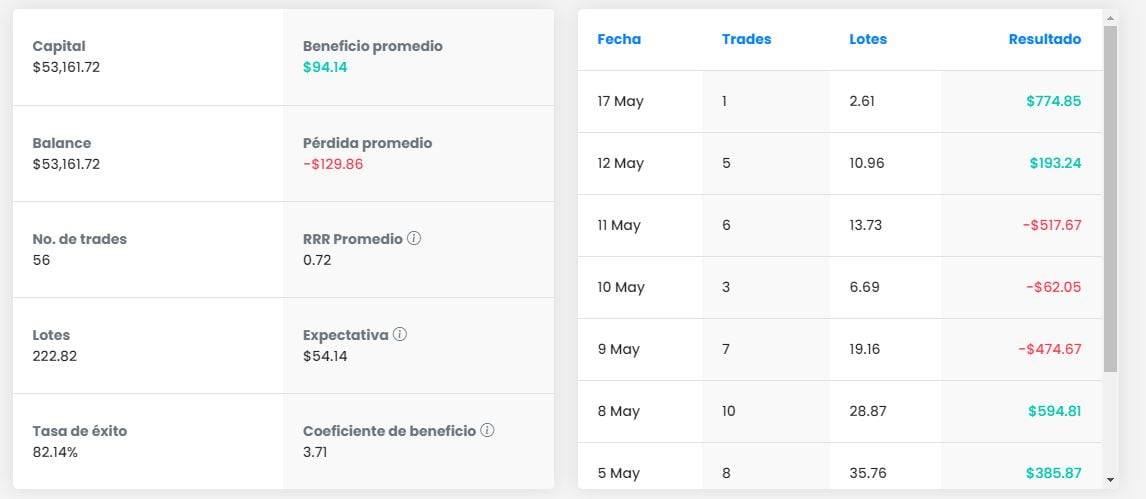Sort table by Resultado column header
The height and width of the screenshot is (499, 1146).
[1044, 40]
